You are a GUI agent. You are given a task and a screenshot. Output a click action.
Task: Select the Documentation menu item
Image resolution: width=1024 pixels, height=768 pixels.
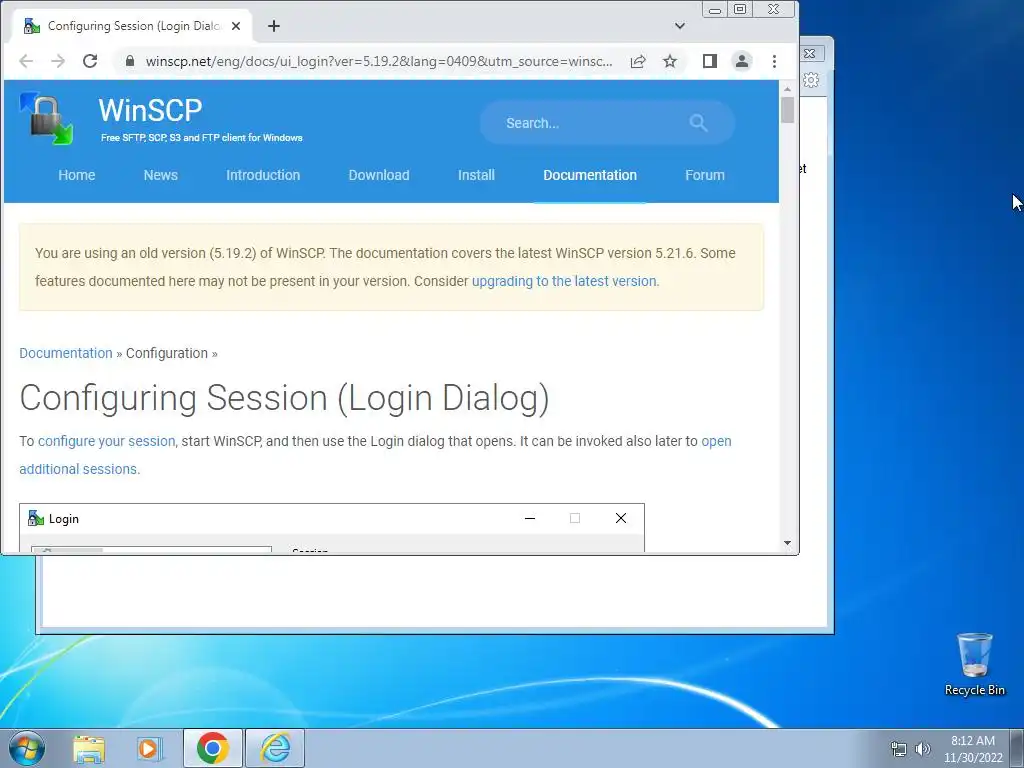click(590, 175)
